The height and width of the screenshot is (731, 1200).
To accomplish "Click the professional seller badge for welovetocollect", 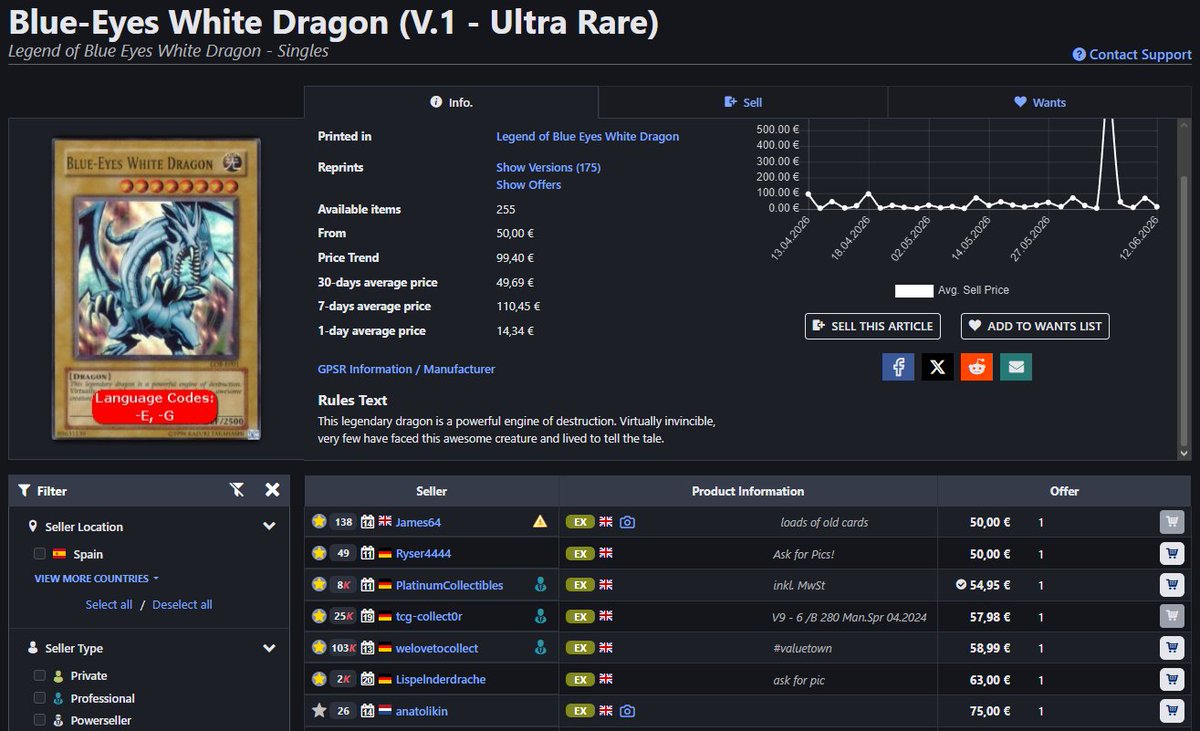I will pyautogui.click(x=540, y=648).
